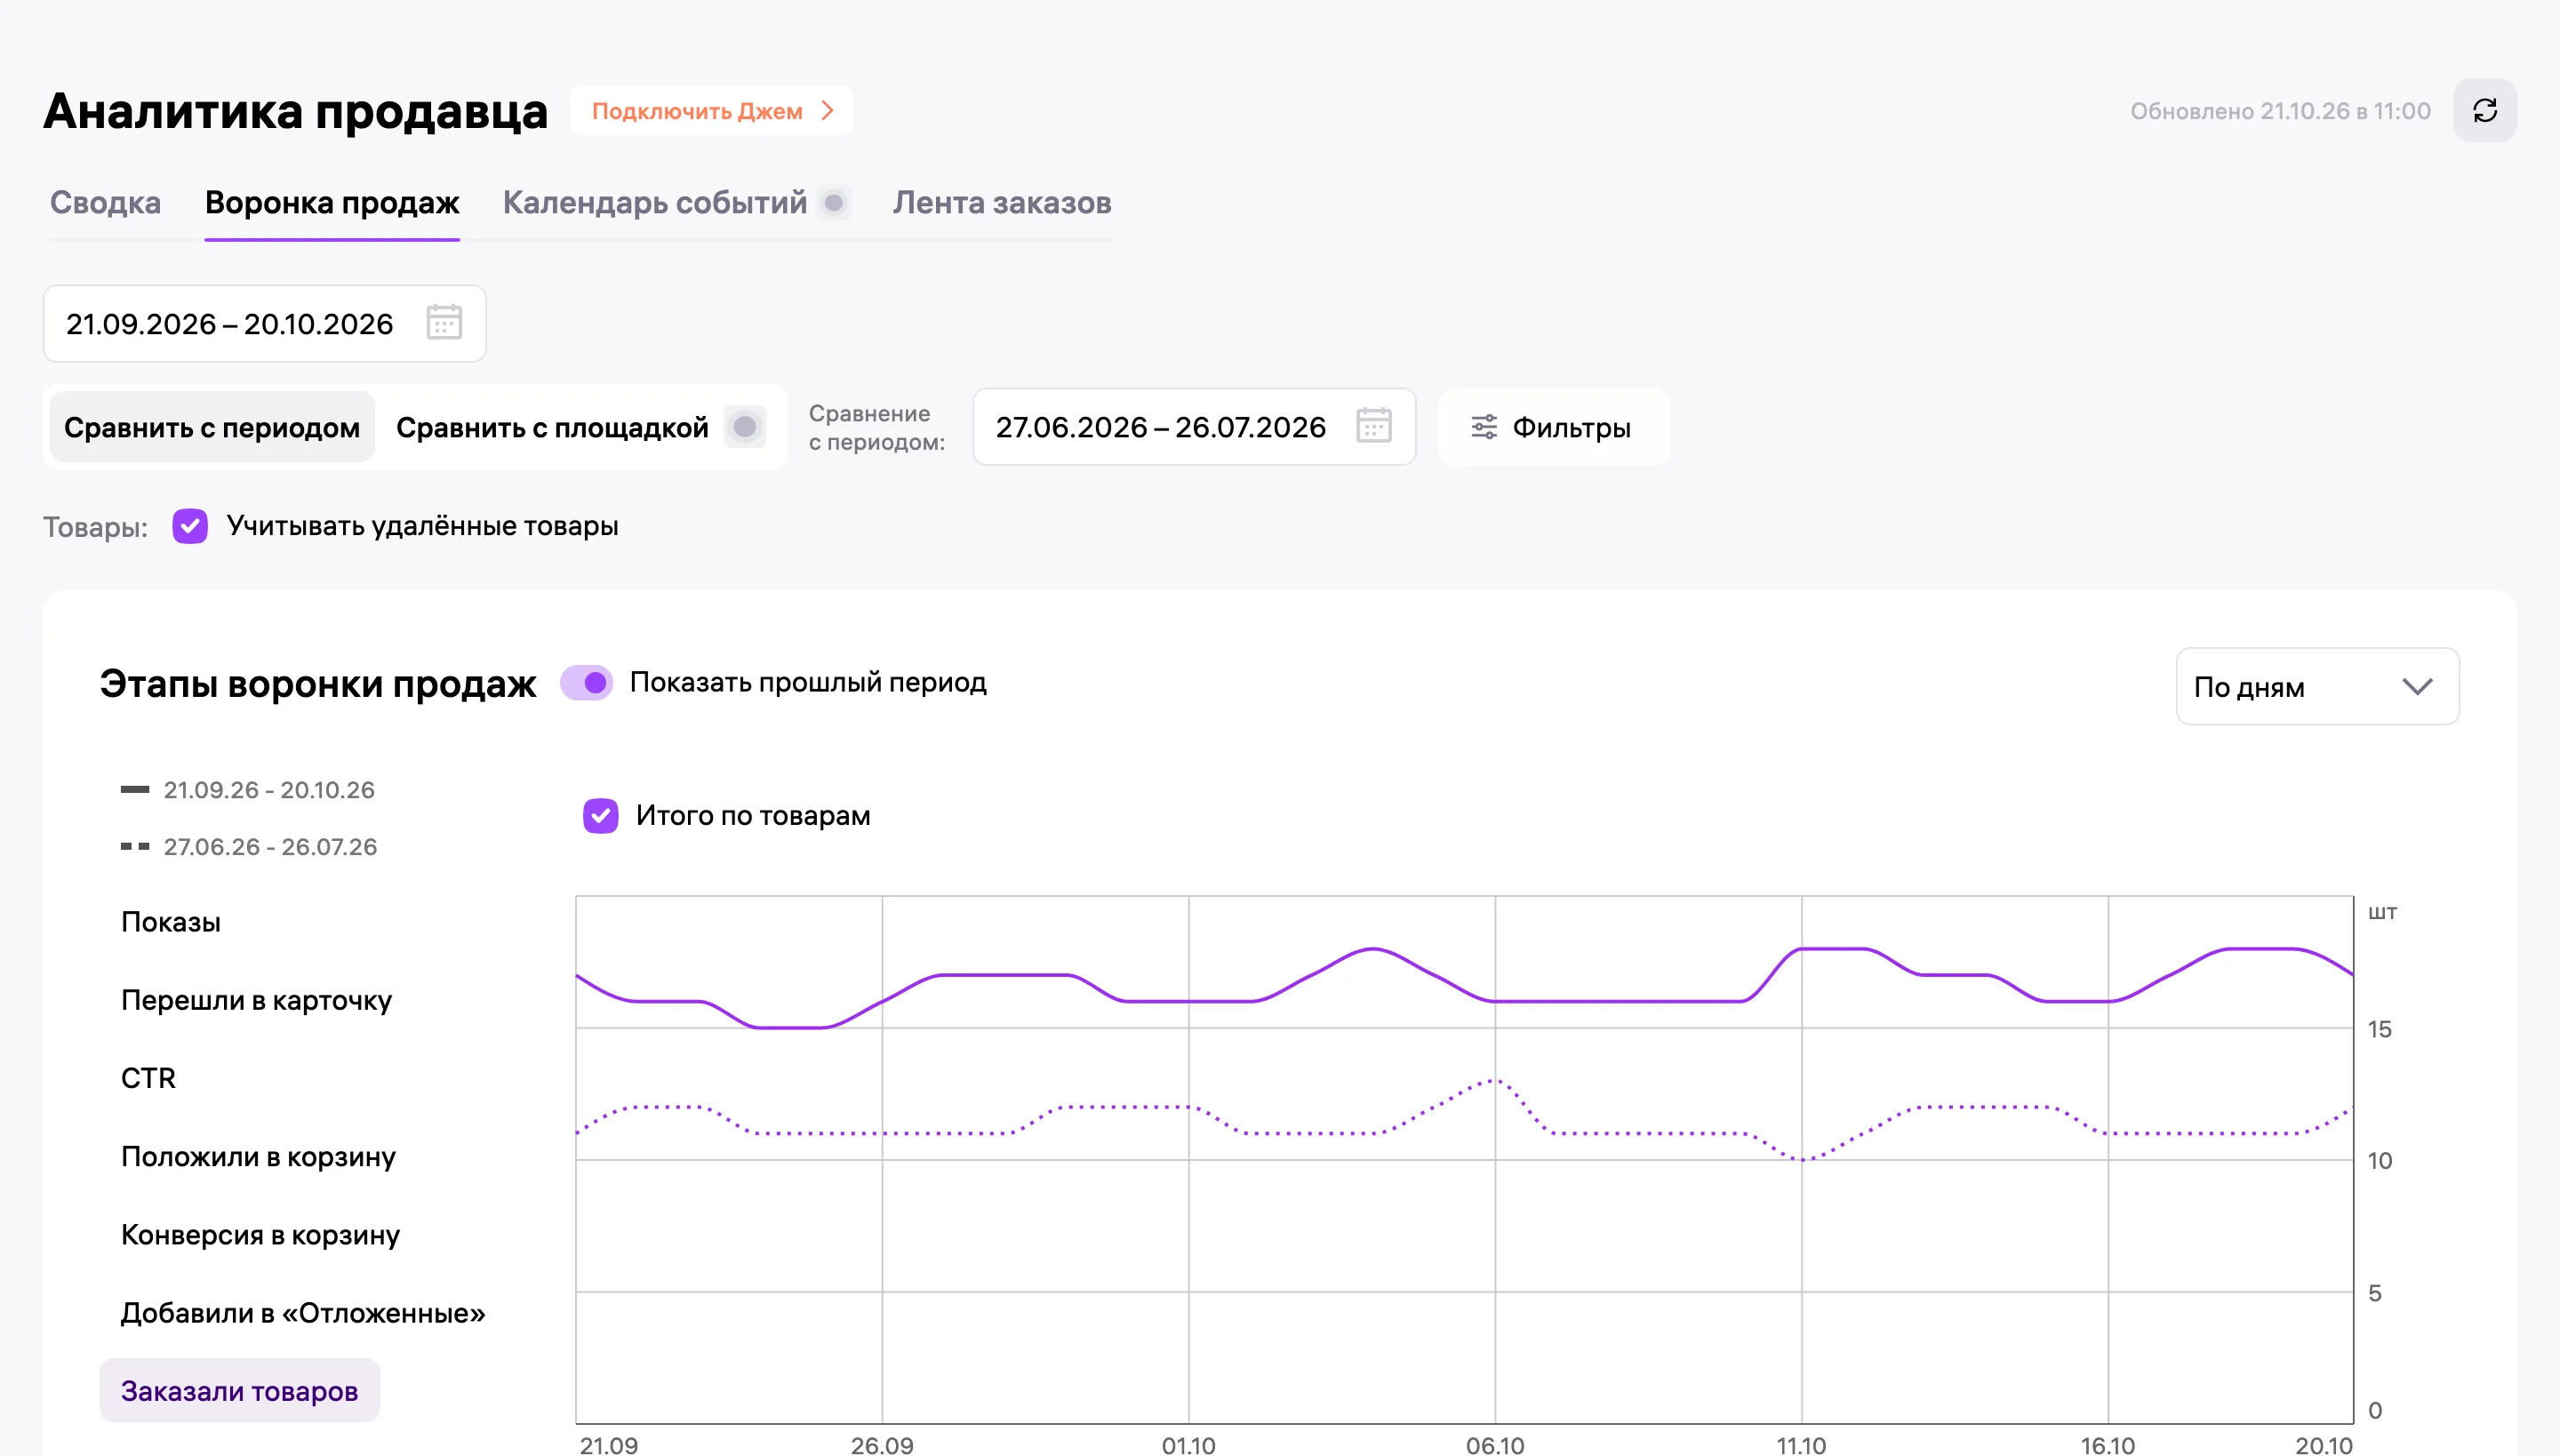
Task: Select the CTR funnel metric
Action: click(x=148, y=1078)
